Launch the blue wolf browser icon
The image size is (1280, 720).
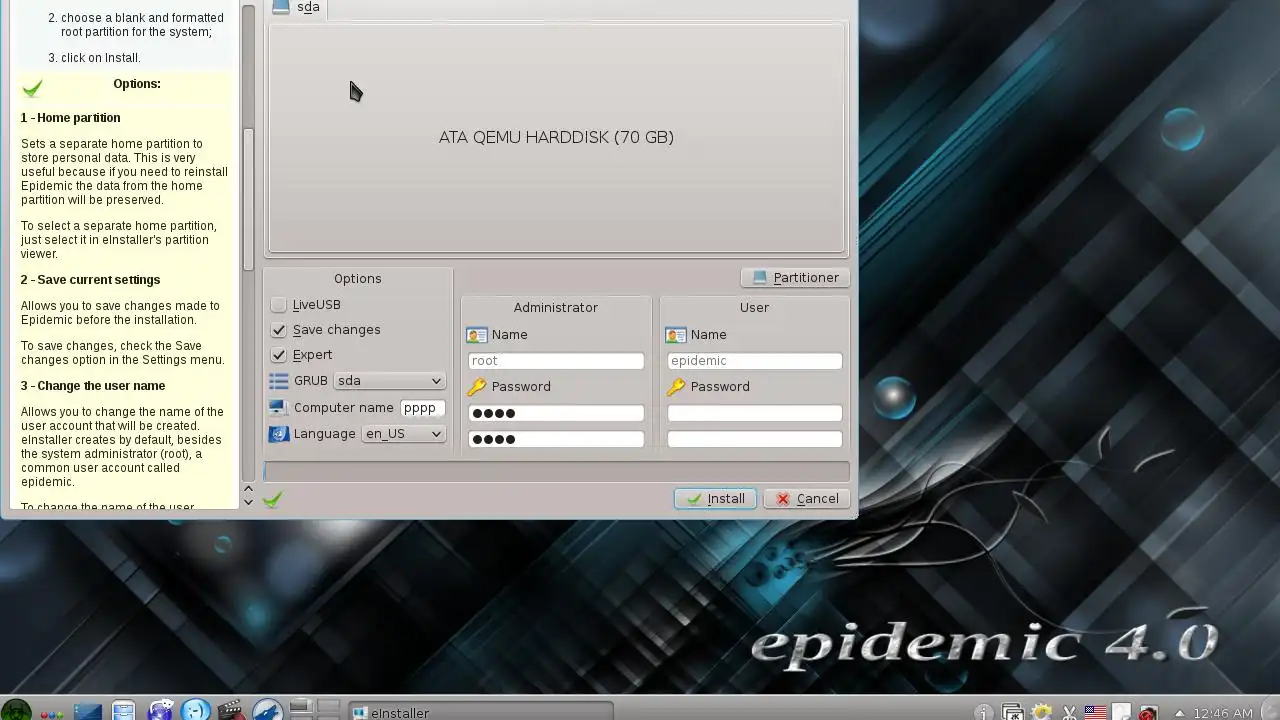pyautogui.click(x=267, y=711)
